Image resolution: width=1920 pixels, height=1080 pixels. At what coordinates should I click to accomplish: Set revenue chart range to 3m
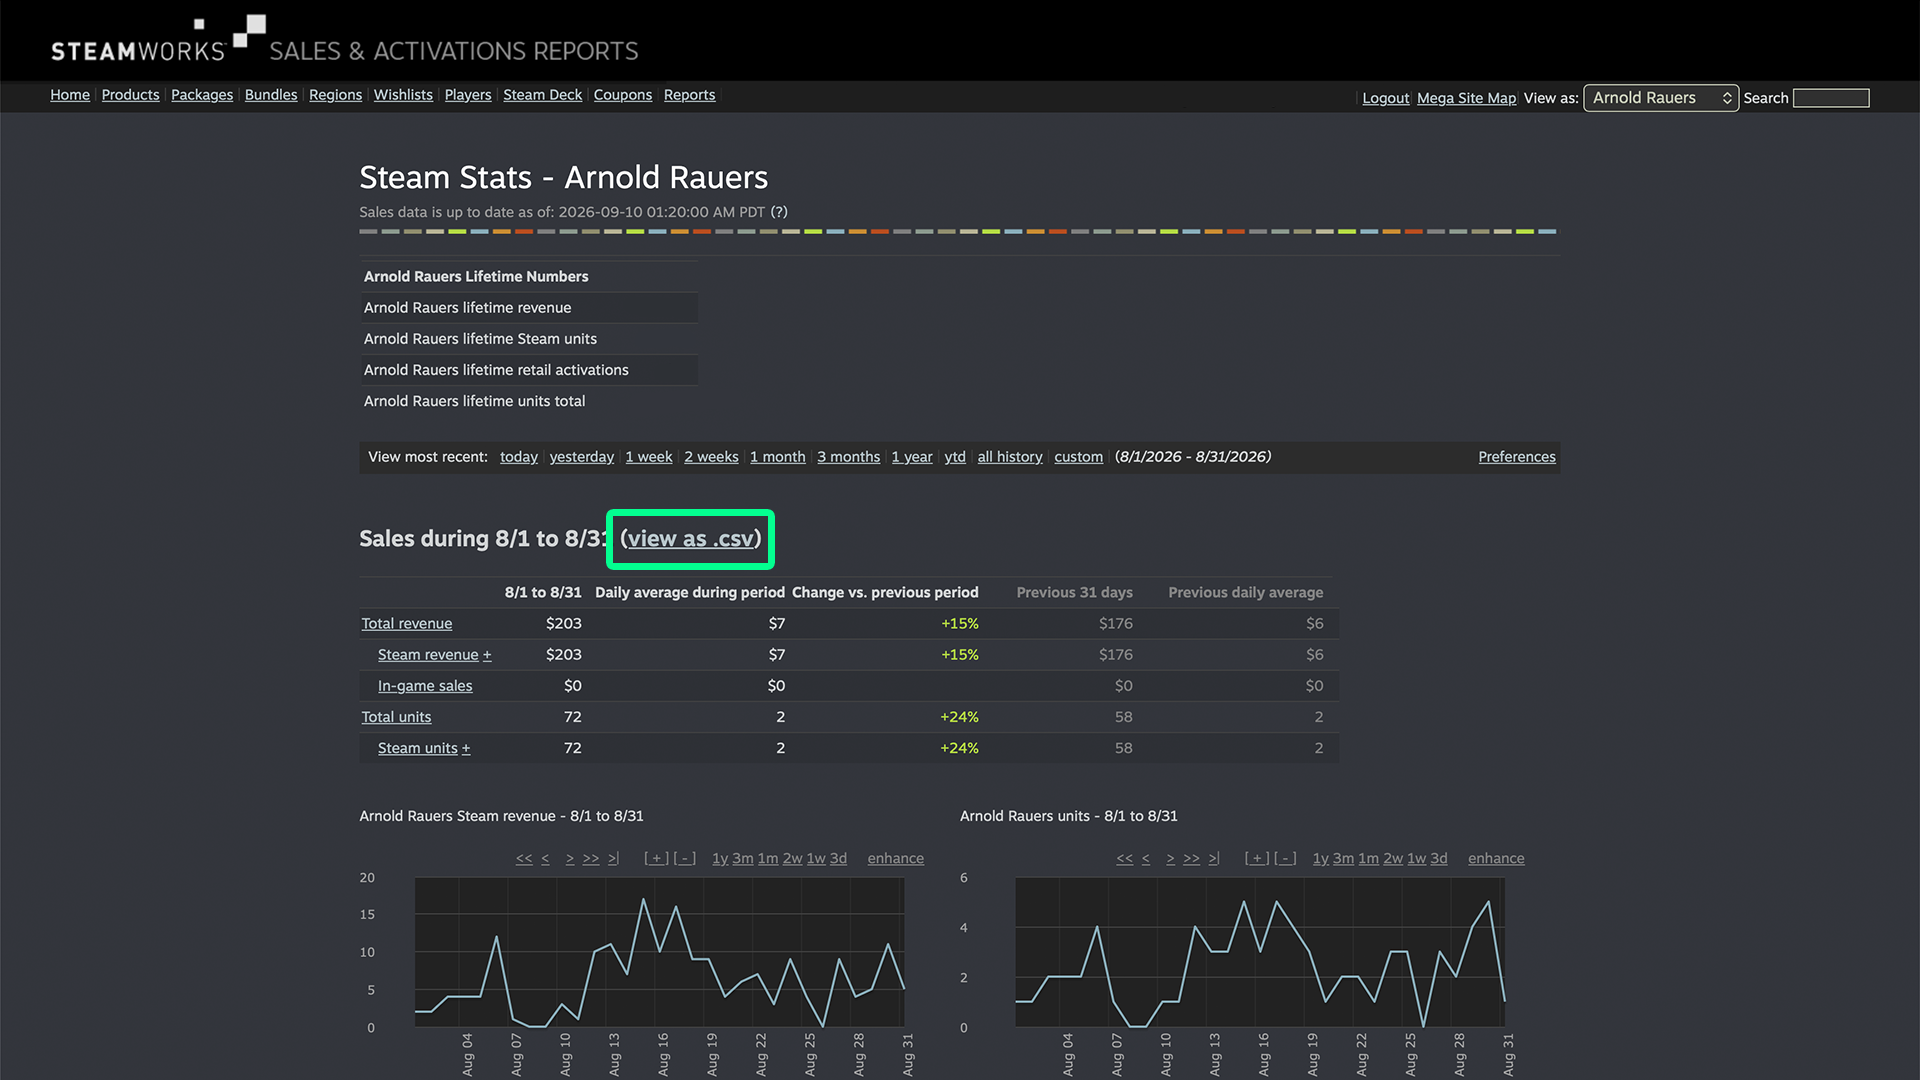click(x=743, y=859)
